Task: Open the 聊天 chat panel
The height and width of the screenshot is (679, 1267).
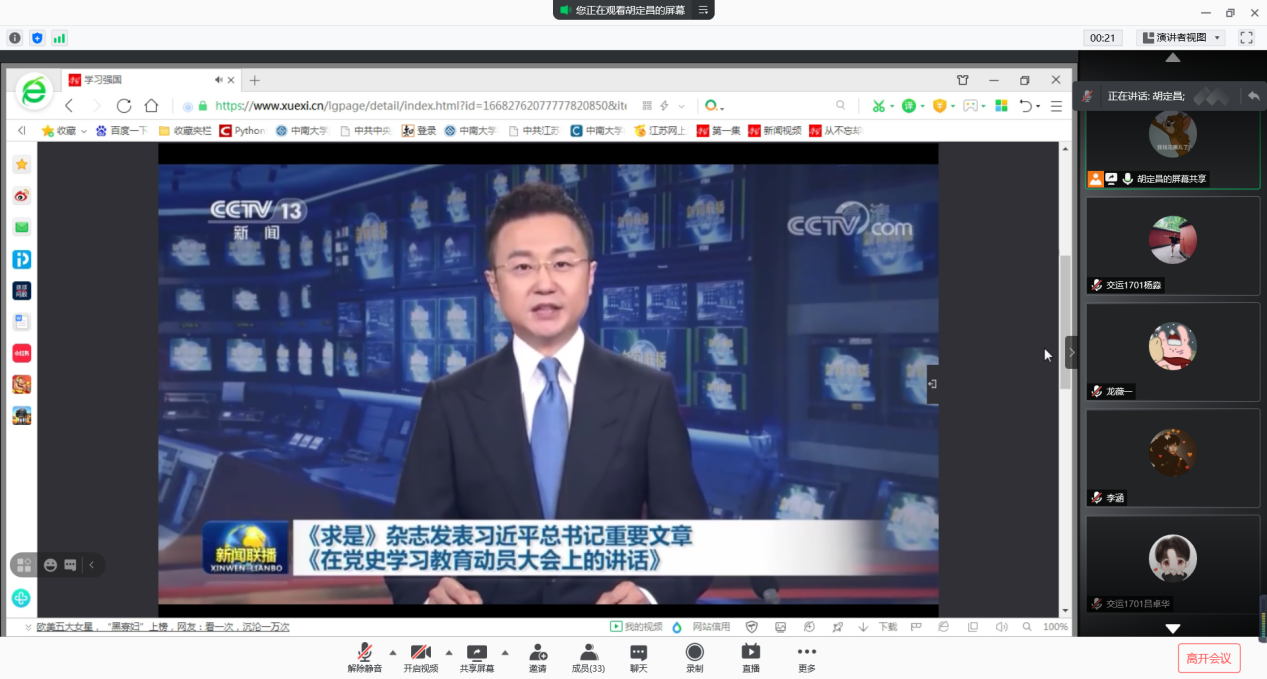Action: 638,657
